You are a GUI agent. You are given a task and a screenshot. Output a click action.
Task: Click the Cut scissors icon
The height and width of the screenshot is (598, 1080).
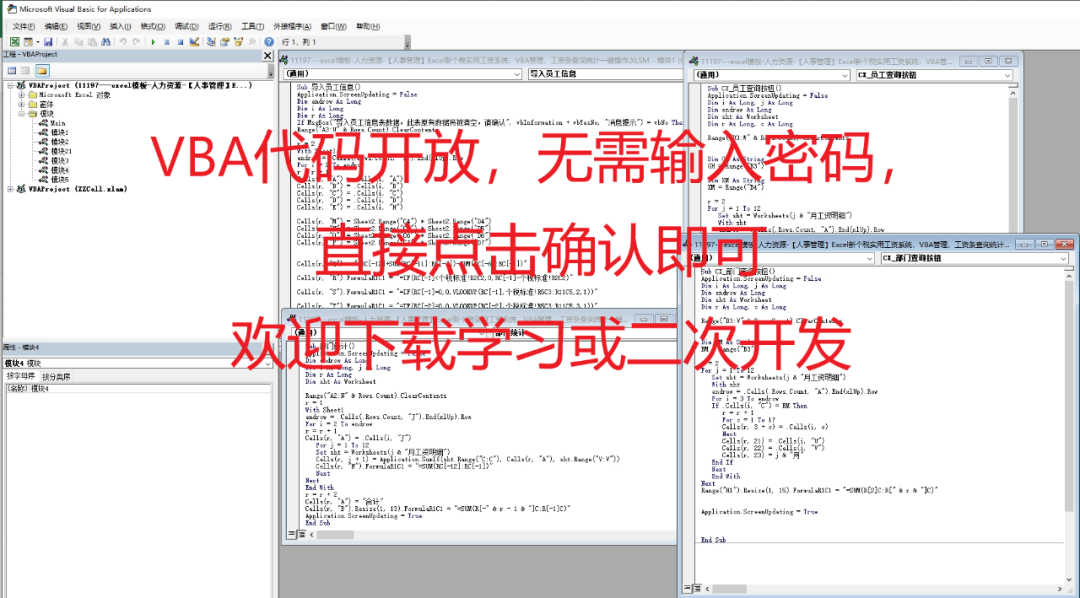click(65, 42)
